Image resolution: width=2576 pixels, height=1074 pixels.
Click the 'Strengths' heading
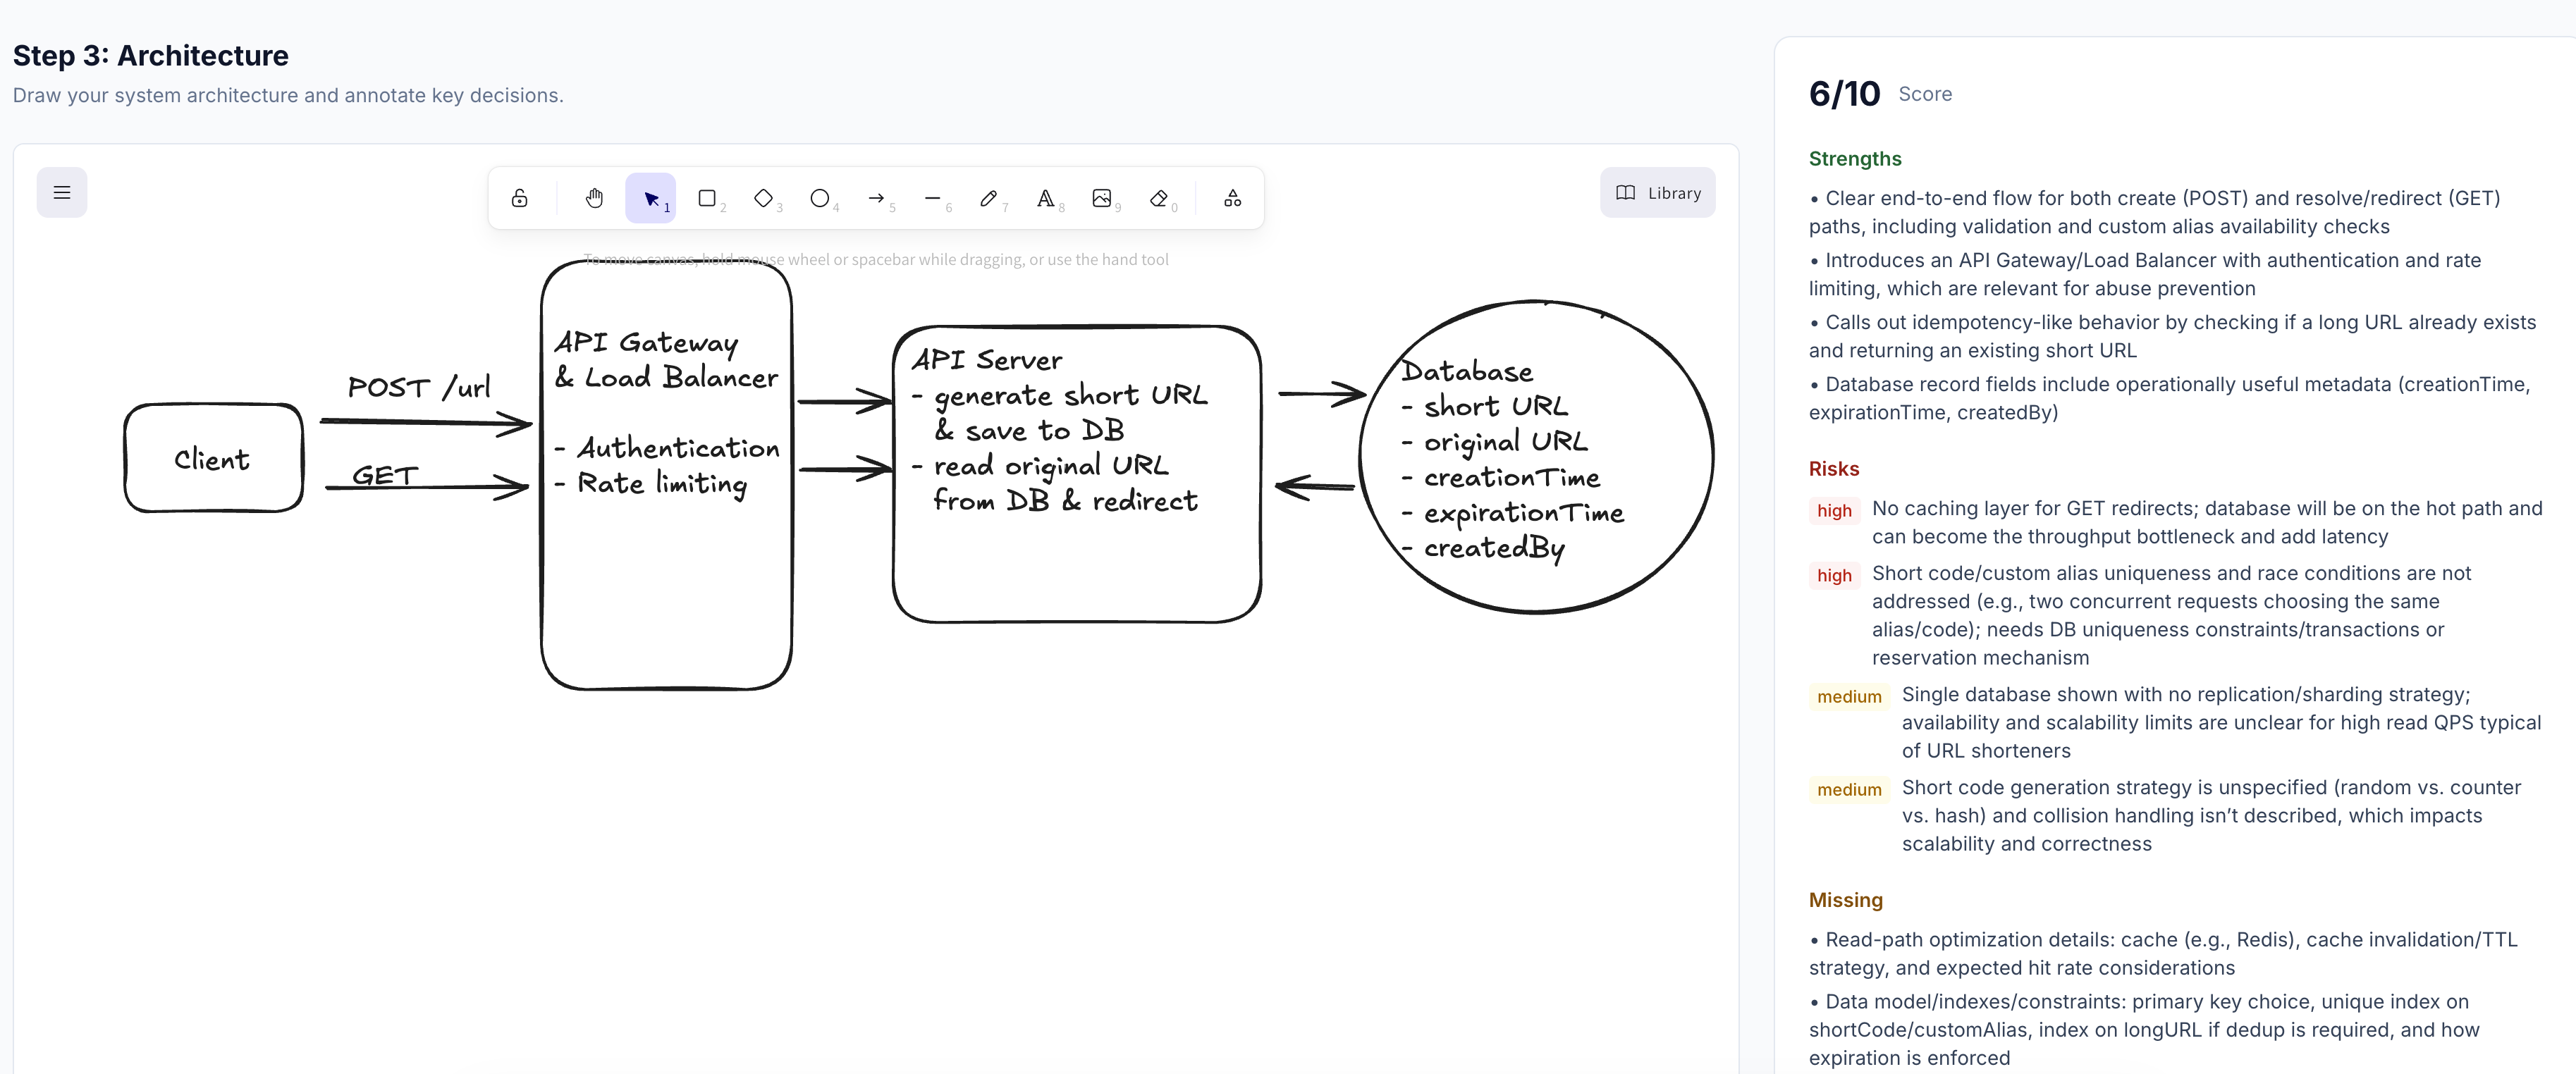click(x=1855, y=159)
